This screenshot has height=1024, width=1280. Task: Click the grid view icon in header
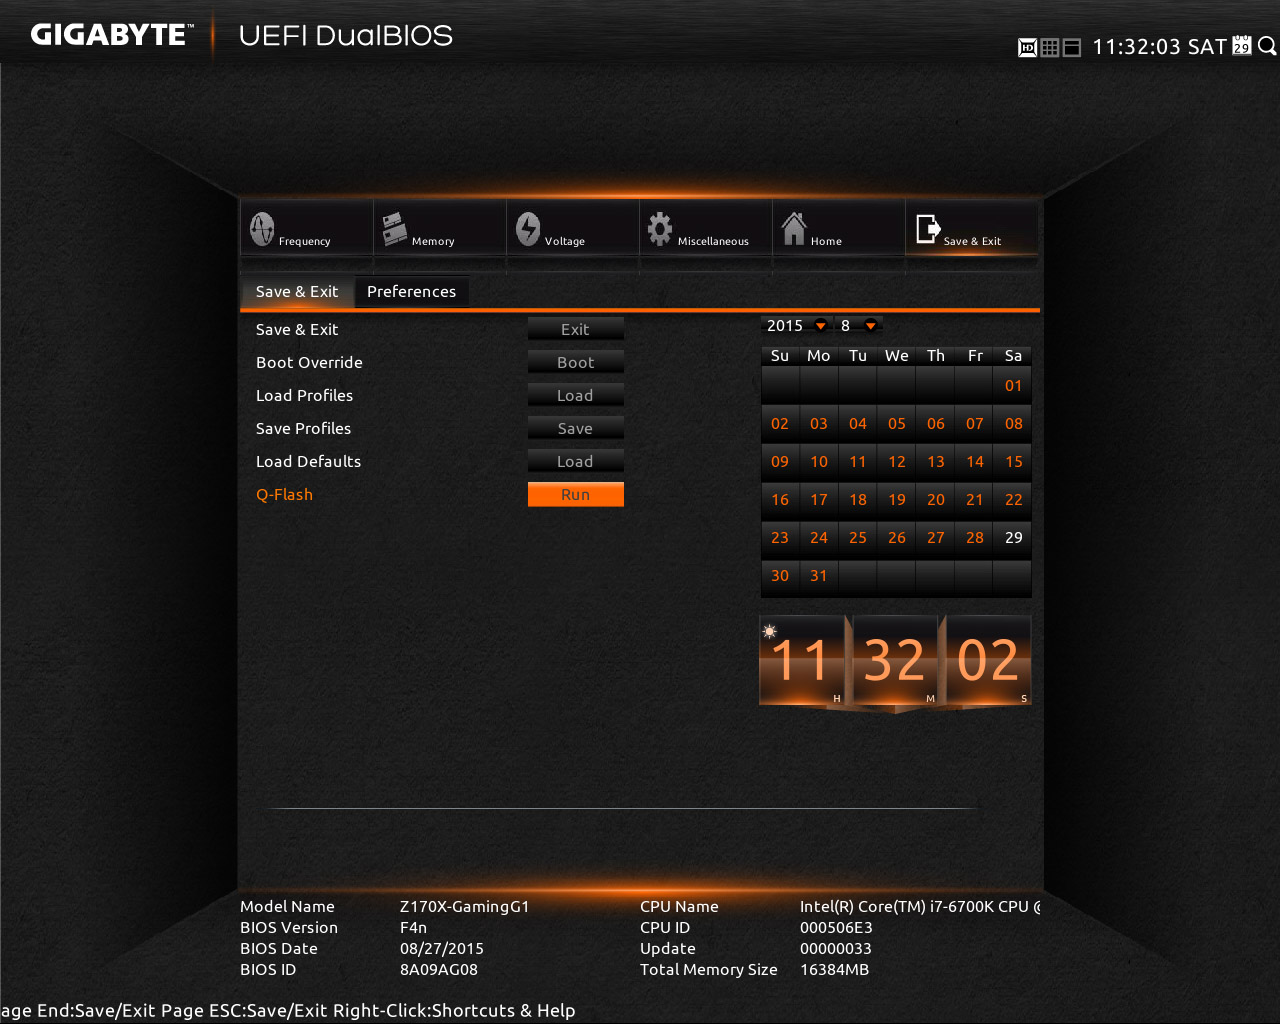click(x=1049, y=47)
